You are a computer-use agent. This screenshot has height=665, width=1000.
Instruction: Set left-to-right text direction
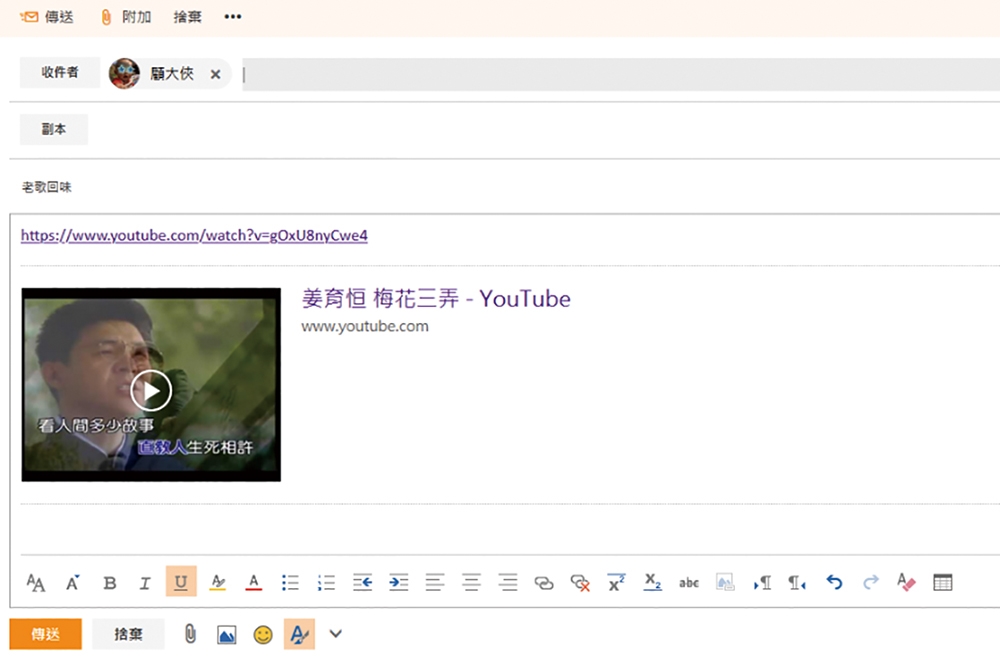pyautogui.click(x=761, y=583)
